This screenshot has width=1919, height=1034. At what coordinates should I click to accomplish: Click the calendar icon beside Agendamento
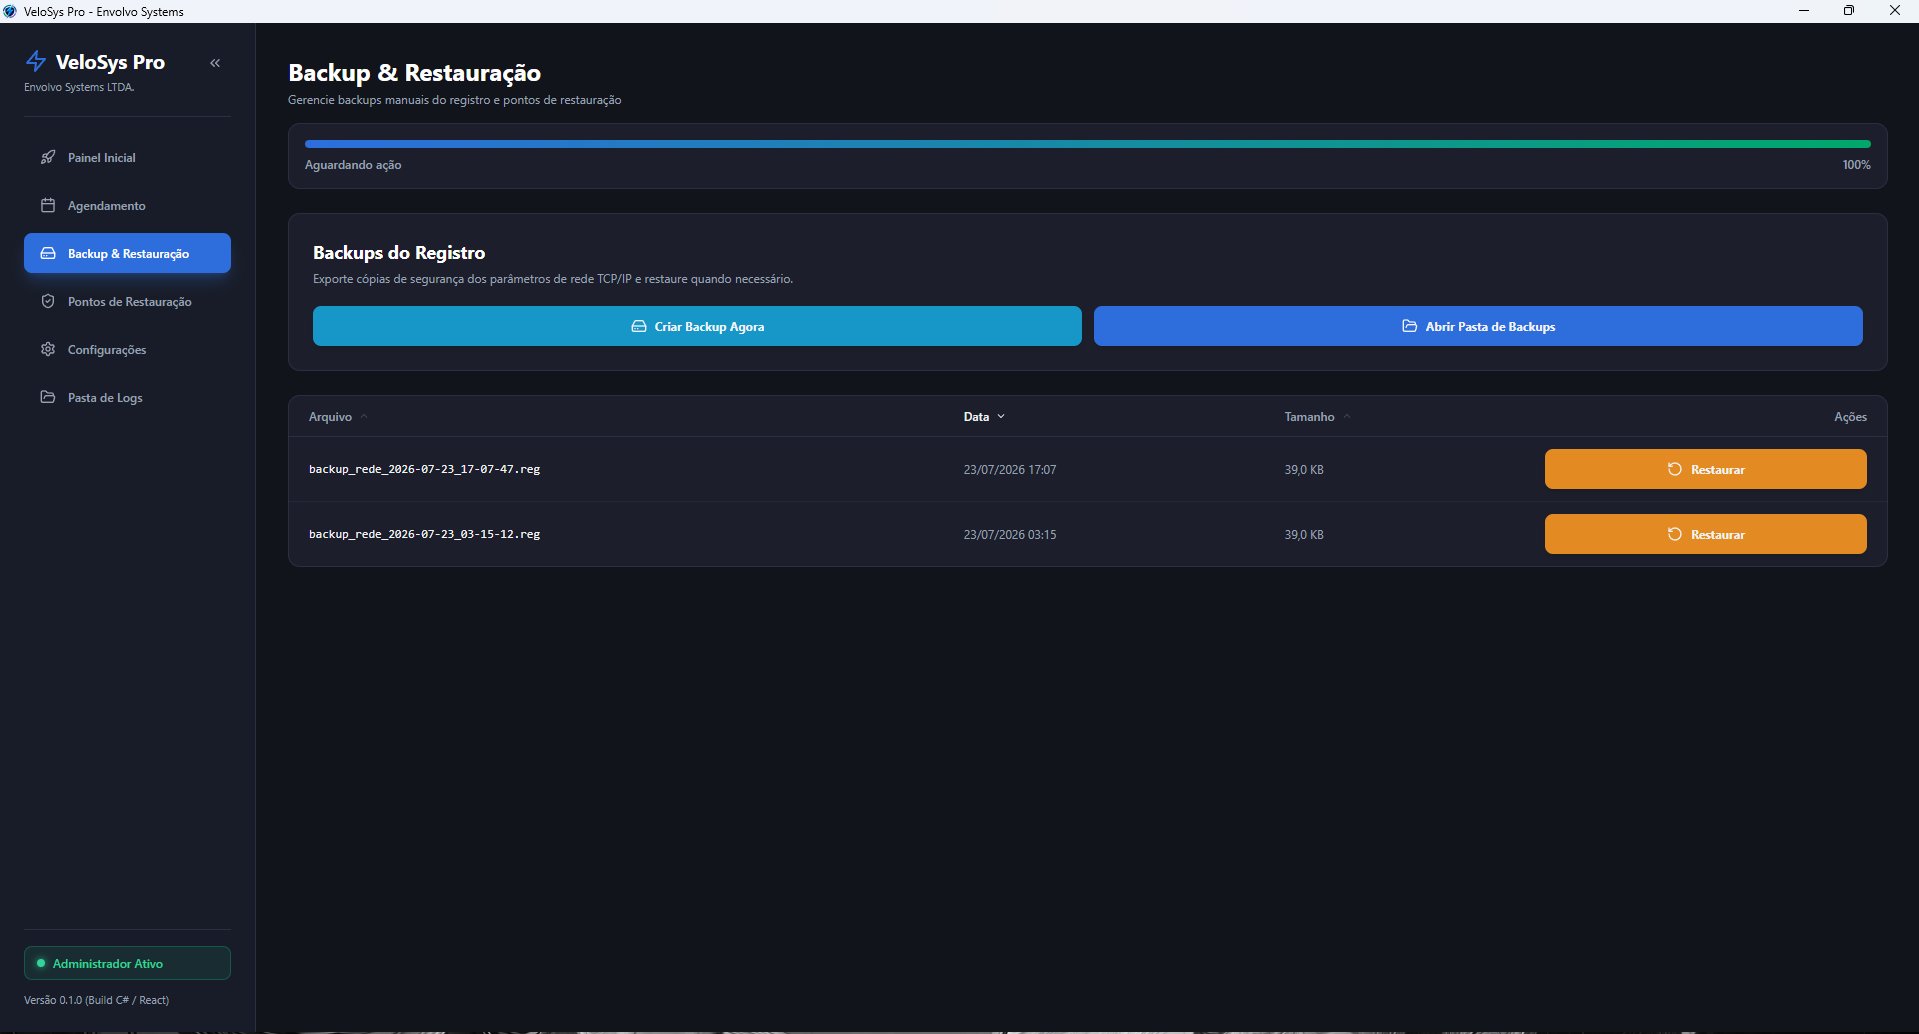pyautogui.click(x=48, y=205)
